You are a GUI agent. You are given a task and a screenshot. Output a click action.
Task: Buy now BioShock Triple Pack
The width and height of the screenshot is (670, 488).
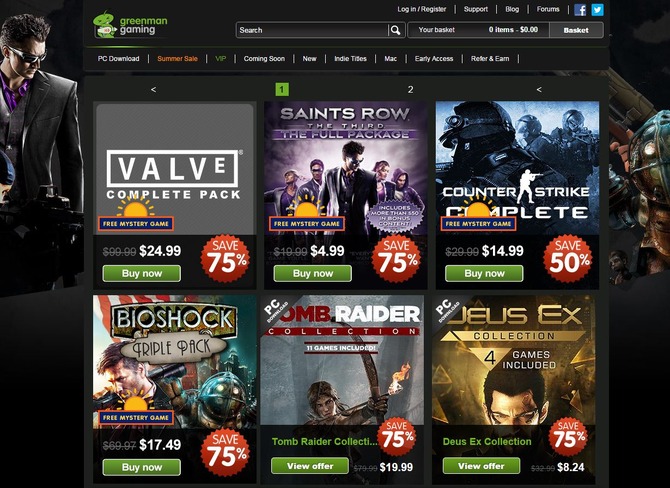point(141,467)
